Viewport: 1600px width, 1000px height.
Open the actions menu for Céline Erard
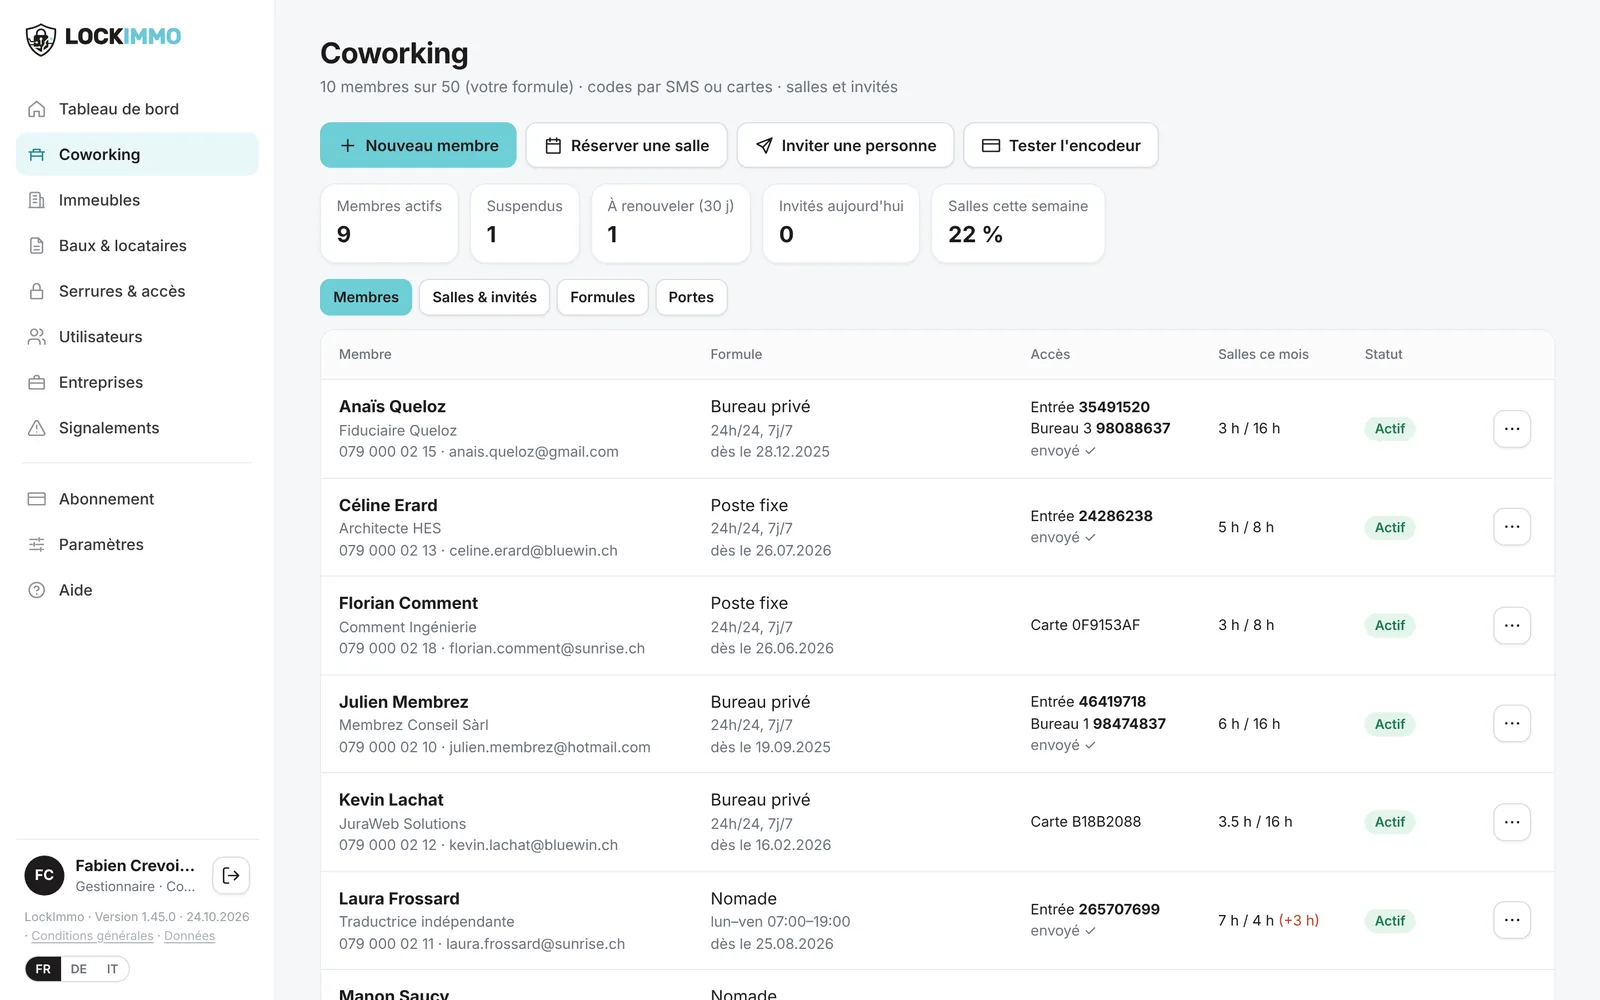coord(1512,527)
